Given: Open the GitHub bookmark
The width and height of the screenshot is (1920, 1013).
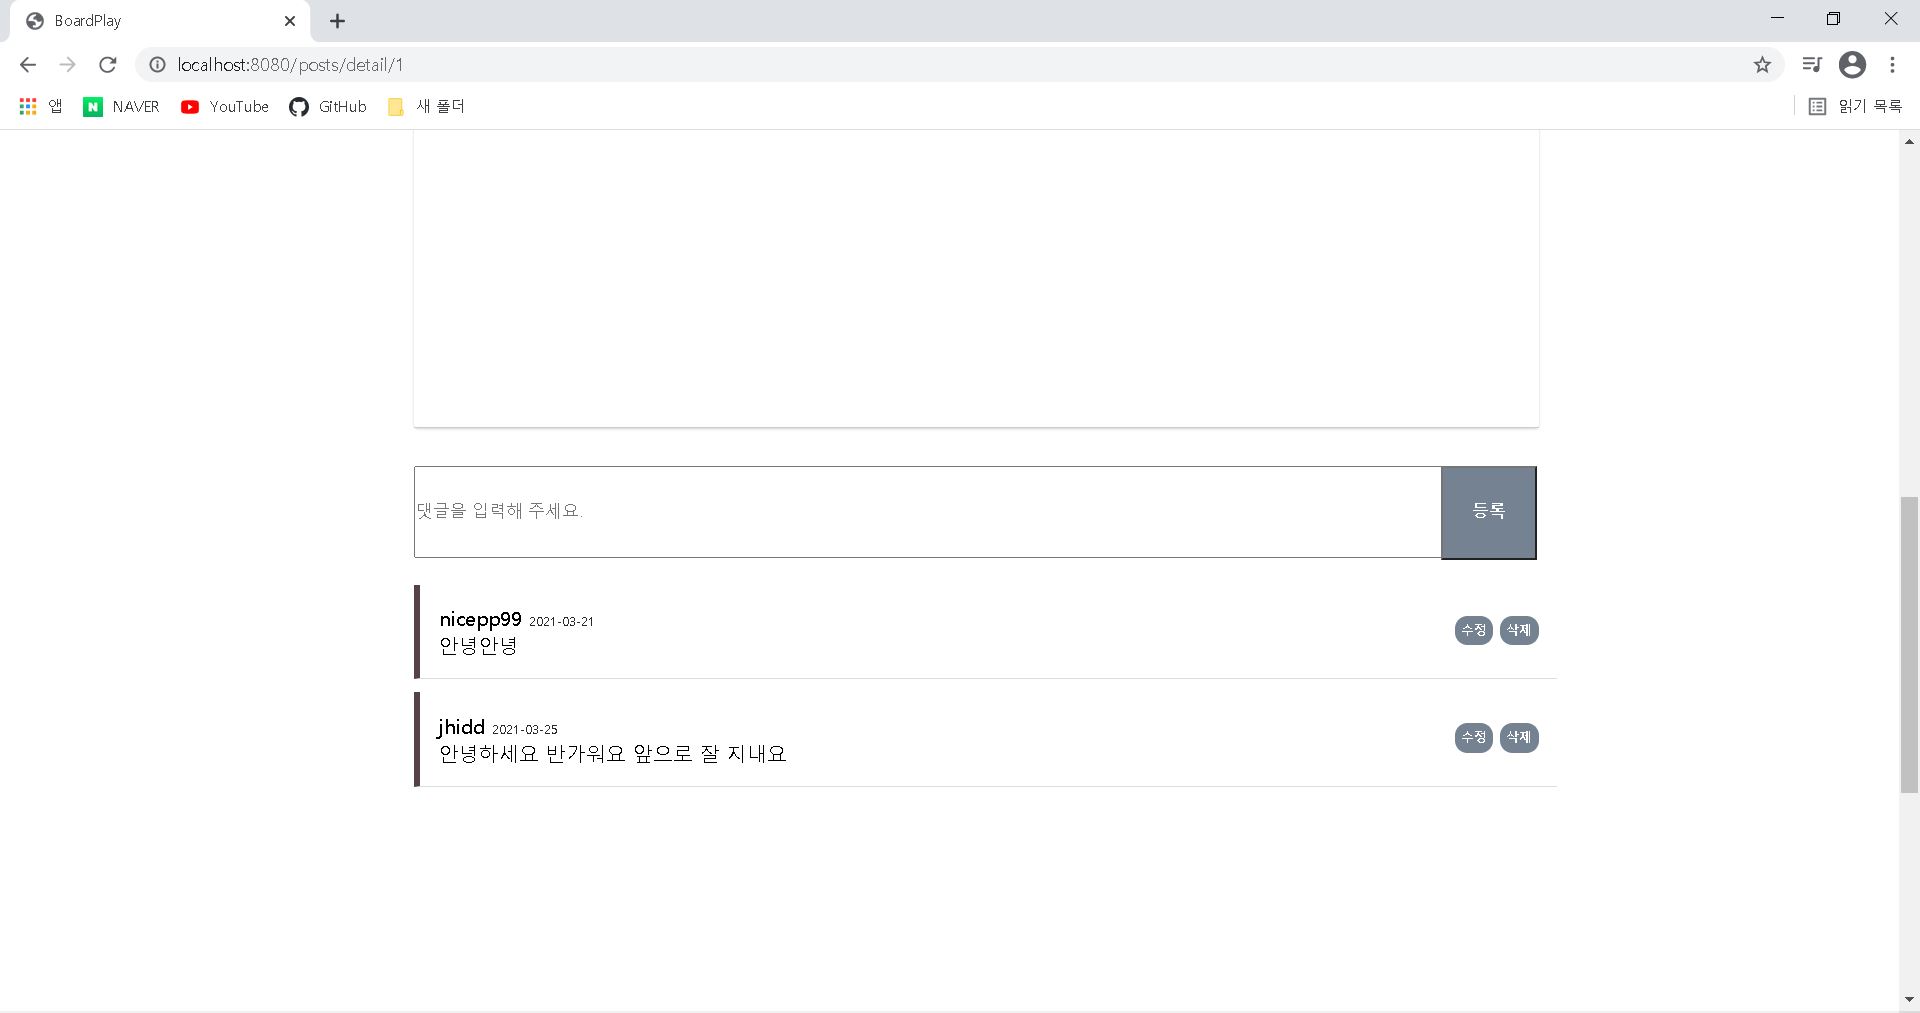Looking at the screenshot, I should click(x=327, y=106).
